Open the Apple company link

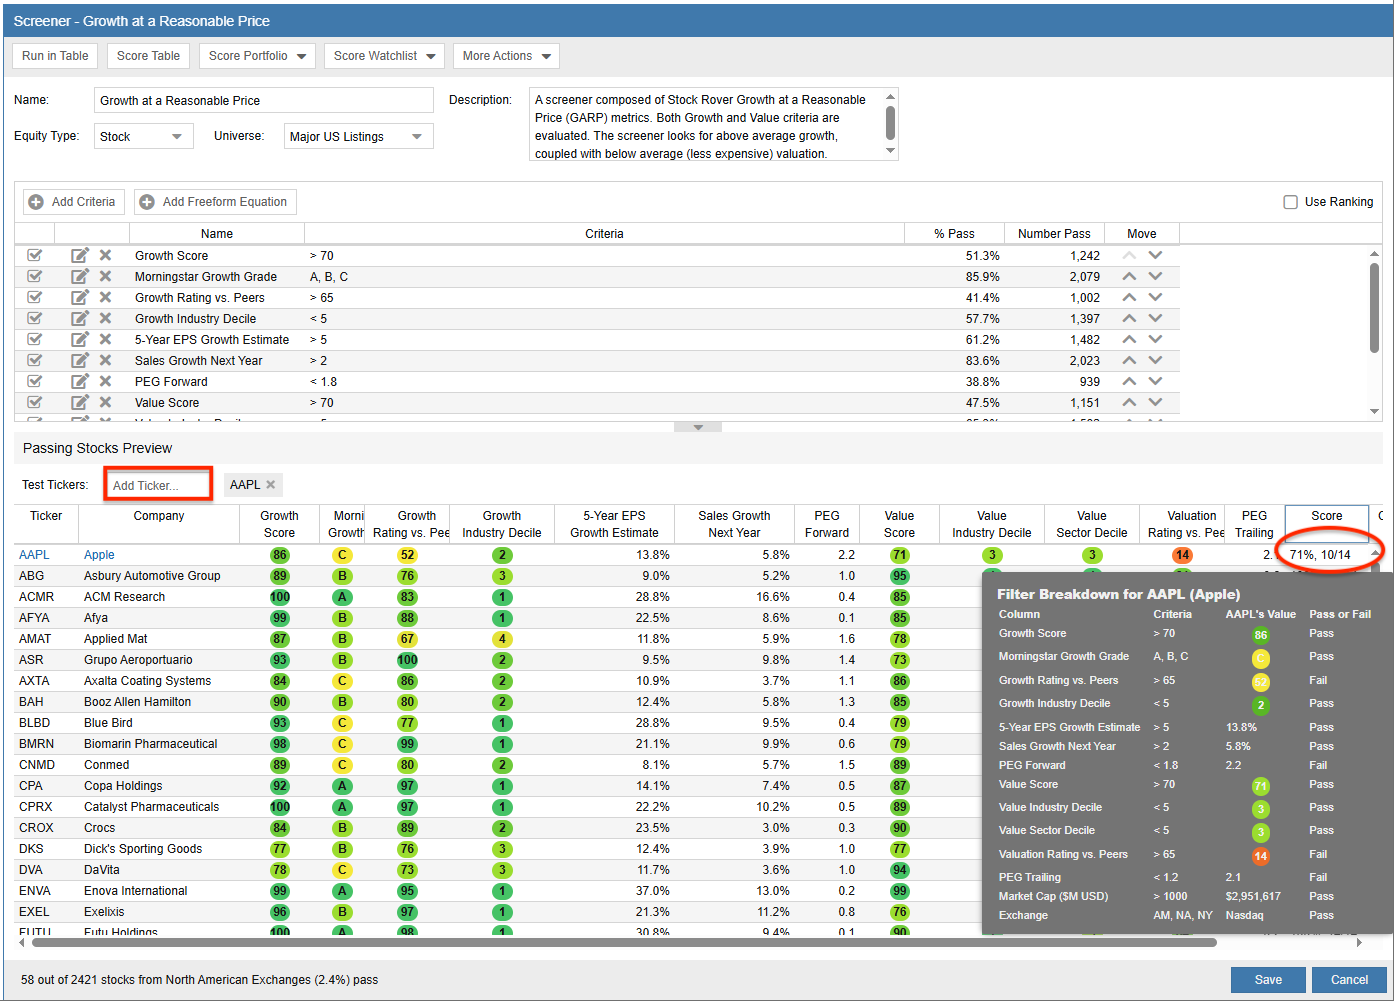click(x=99, y=555)
